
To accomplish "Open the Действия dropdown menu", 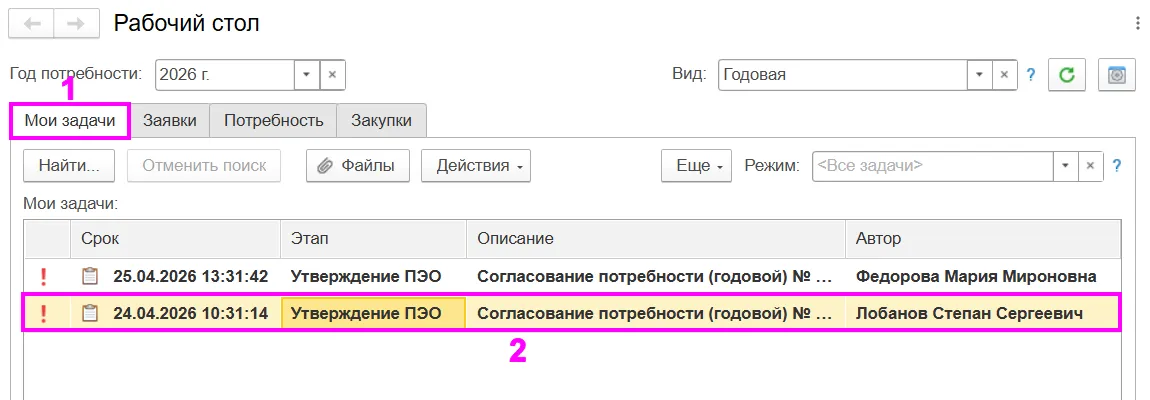I will [476, 166].
